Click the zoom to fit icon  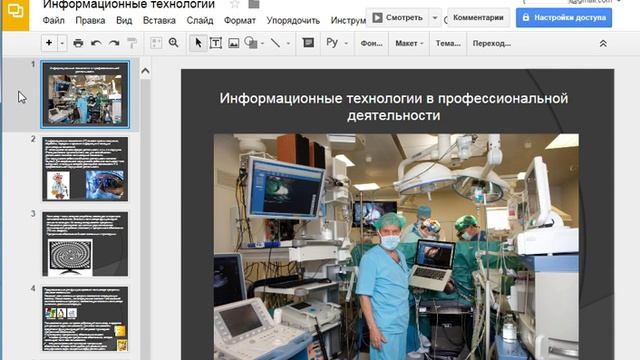pyautogui.click(x=156, y=43)
